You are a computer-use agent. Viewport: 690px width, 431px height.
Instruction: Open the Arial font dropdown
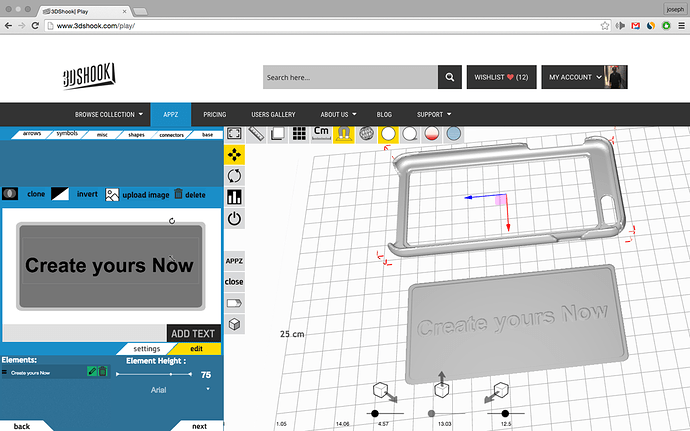(160, 389)
